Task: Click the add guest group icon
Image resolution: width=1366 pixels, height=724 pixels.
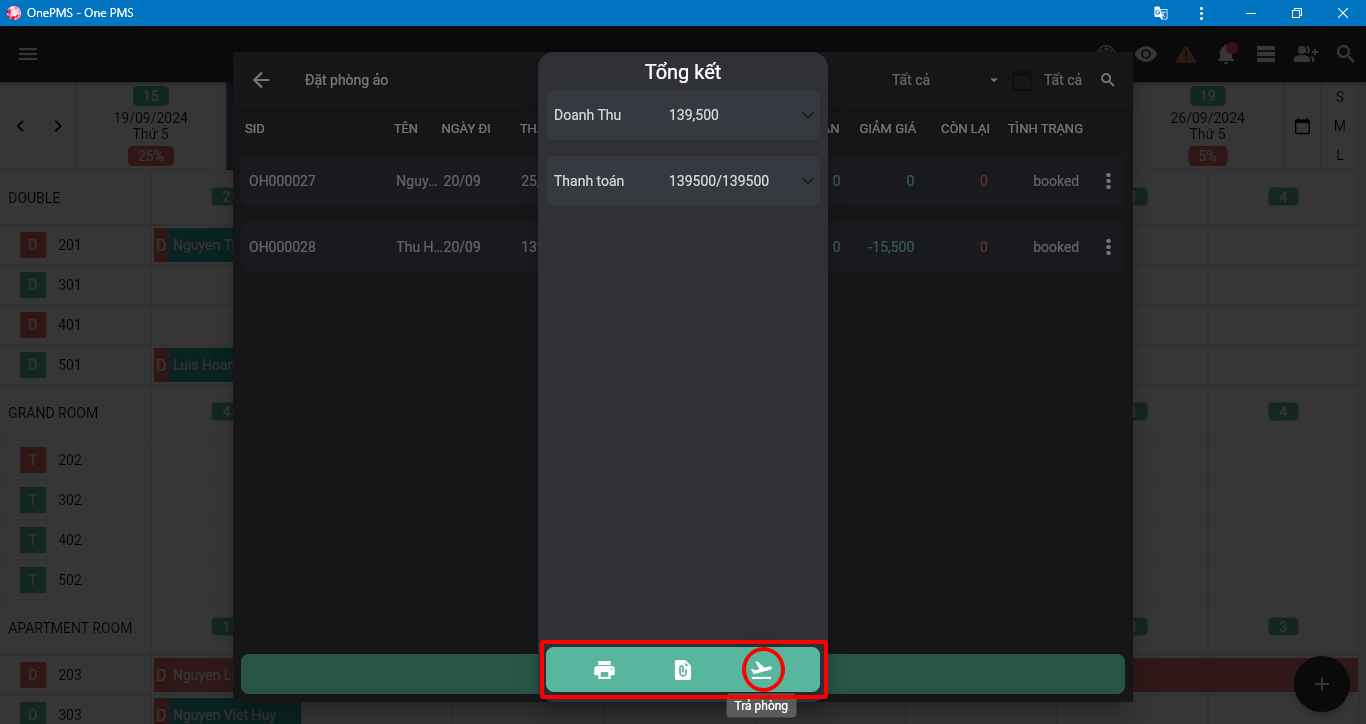Action: (x=1306, y=54)
